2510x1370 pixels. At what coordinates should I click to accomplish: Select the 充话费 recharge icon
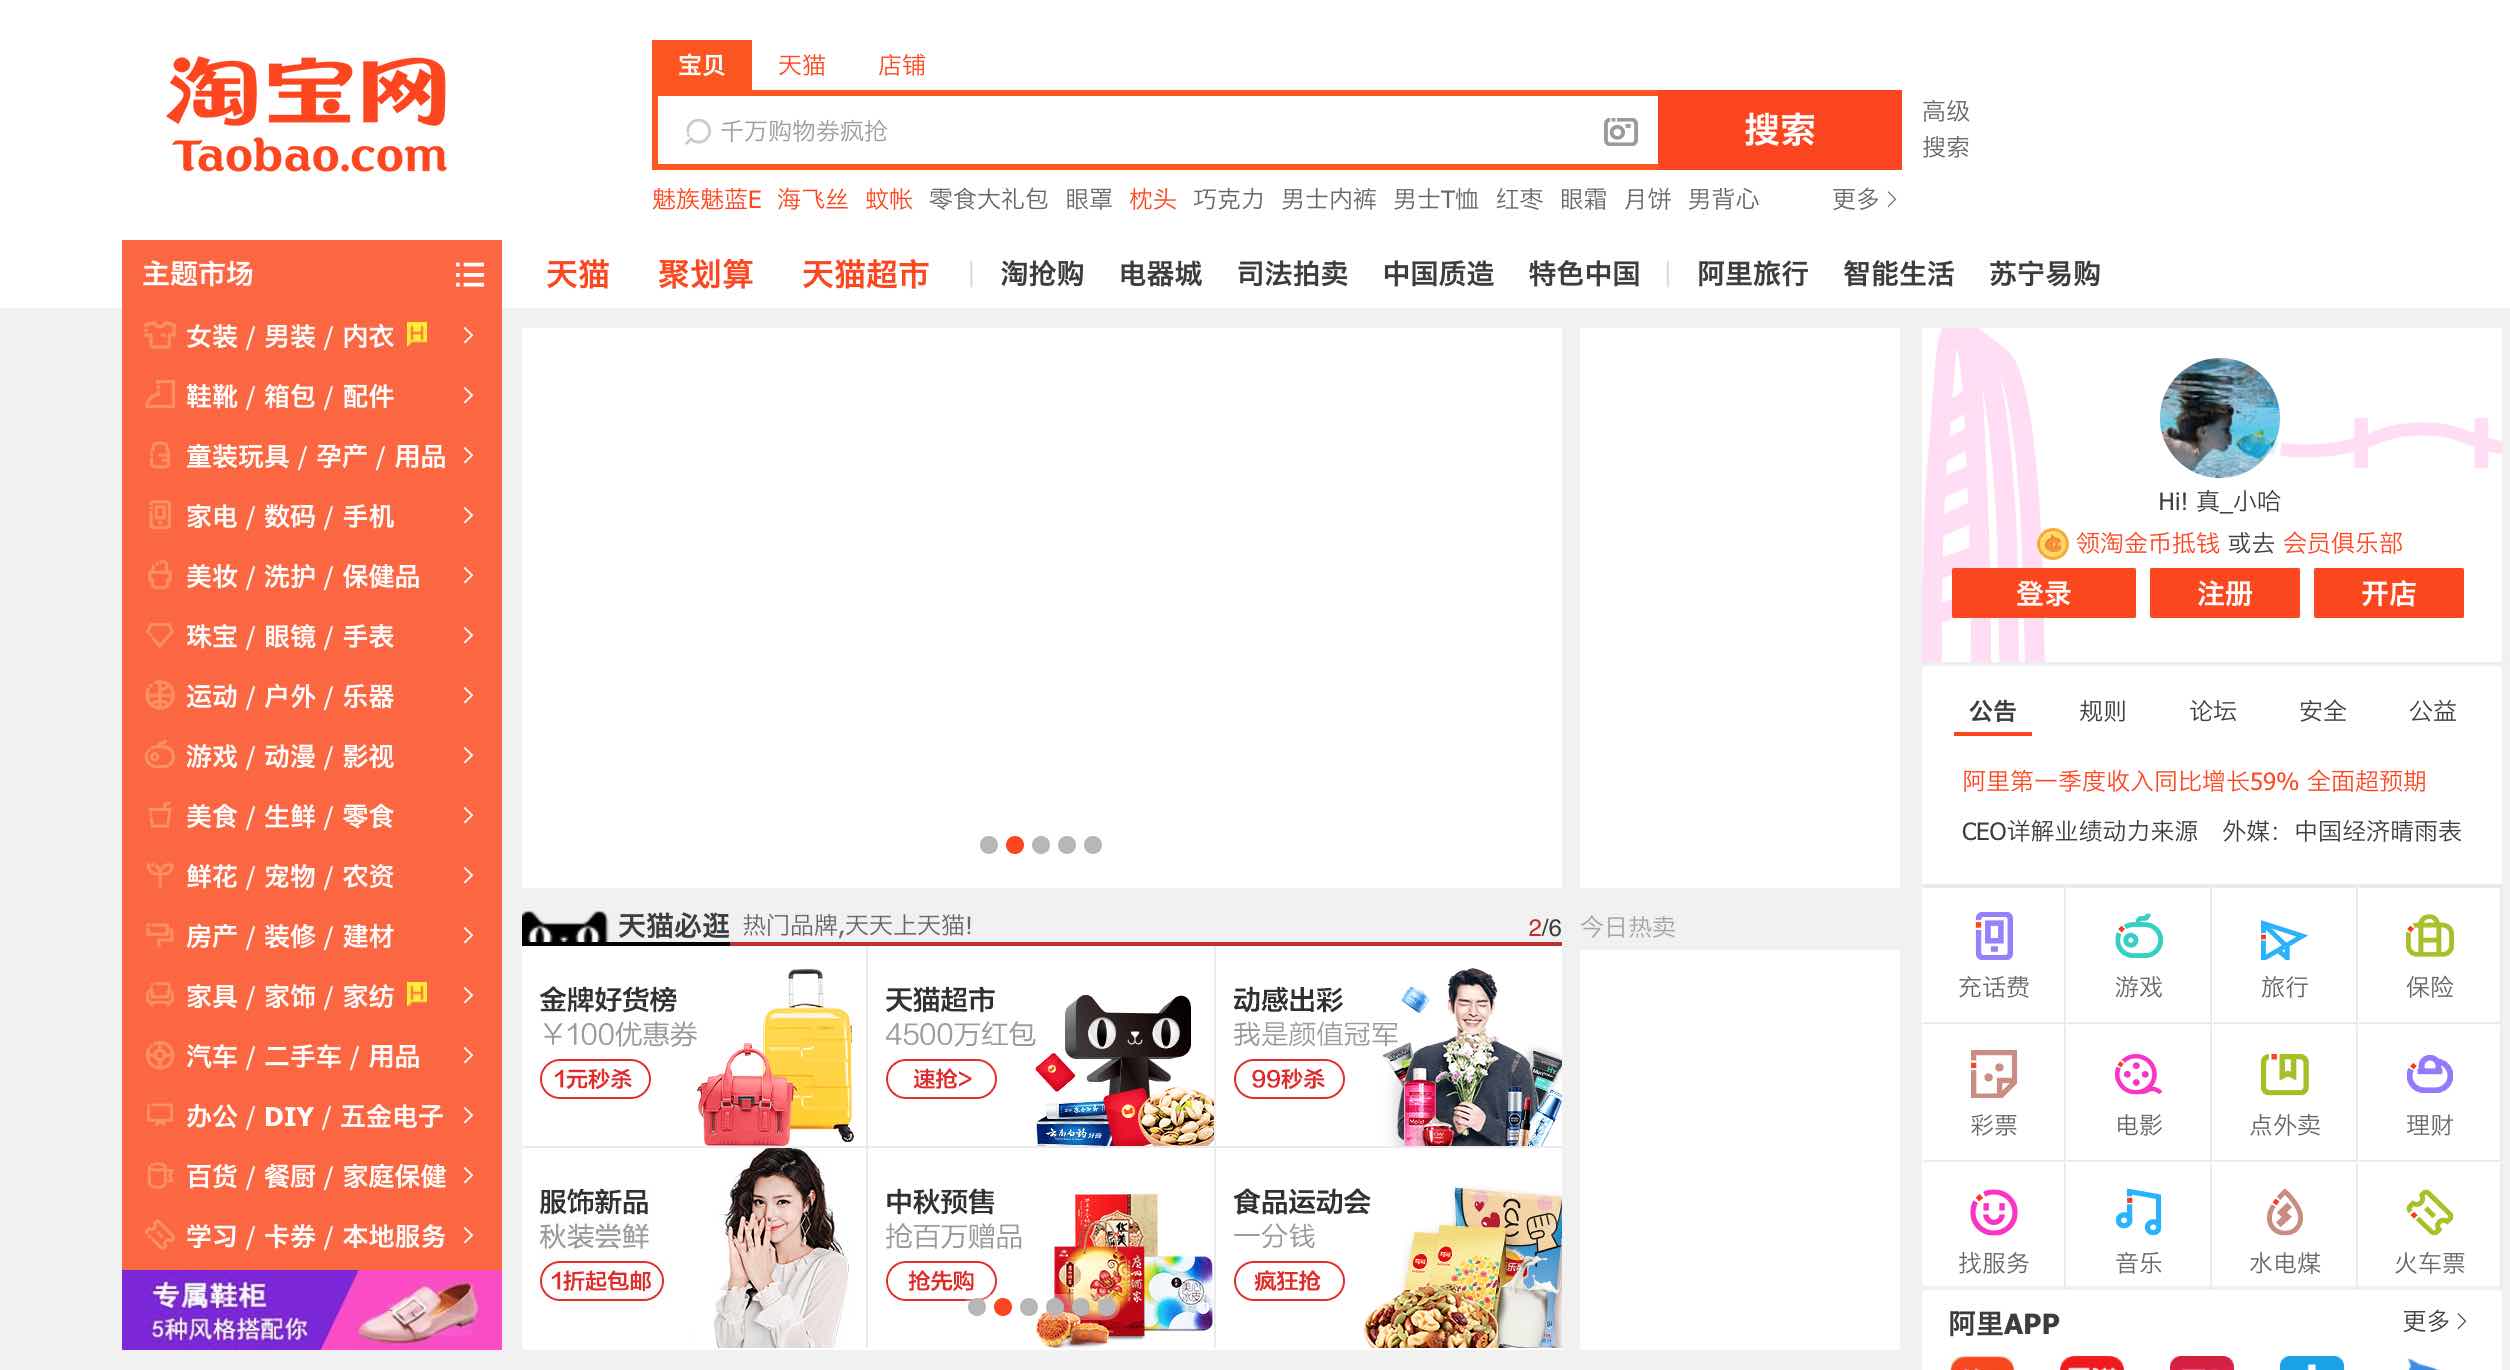(1994, 953)
